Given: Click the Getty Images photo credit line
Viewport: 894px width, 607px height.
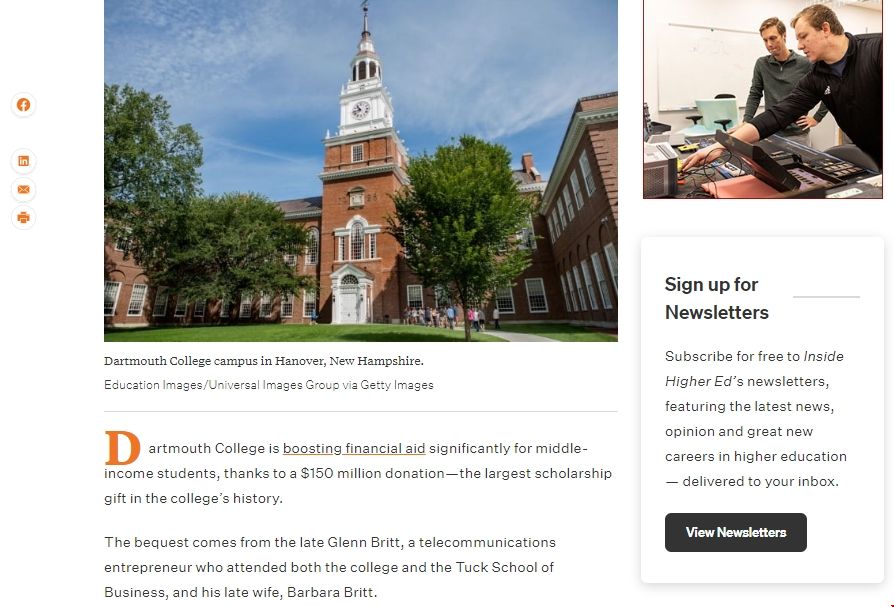Looking at the screenshot, I should point(269,385).
